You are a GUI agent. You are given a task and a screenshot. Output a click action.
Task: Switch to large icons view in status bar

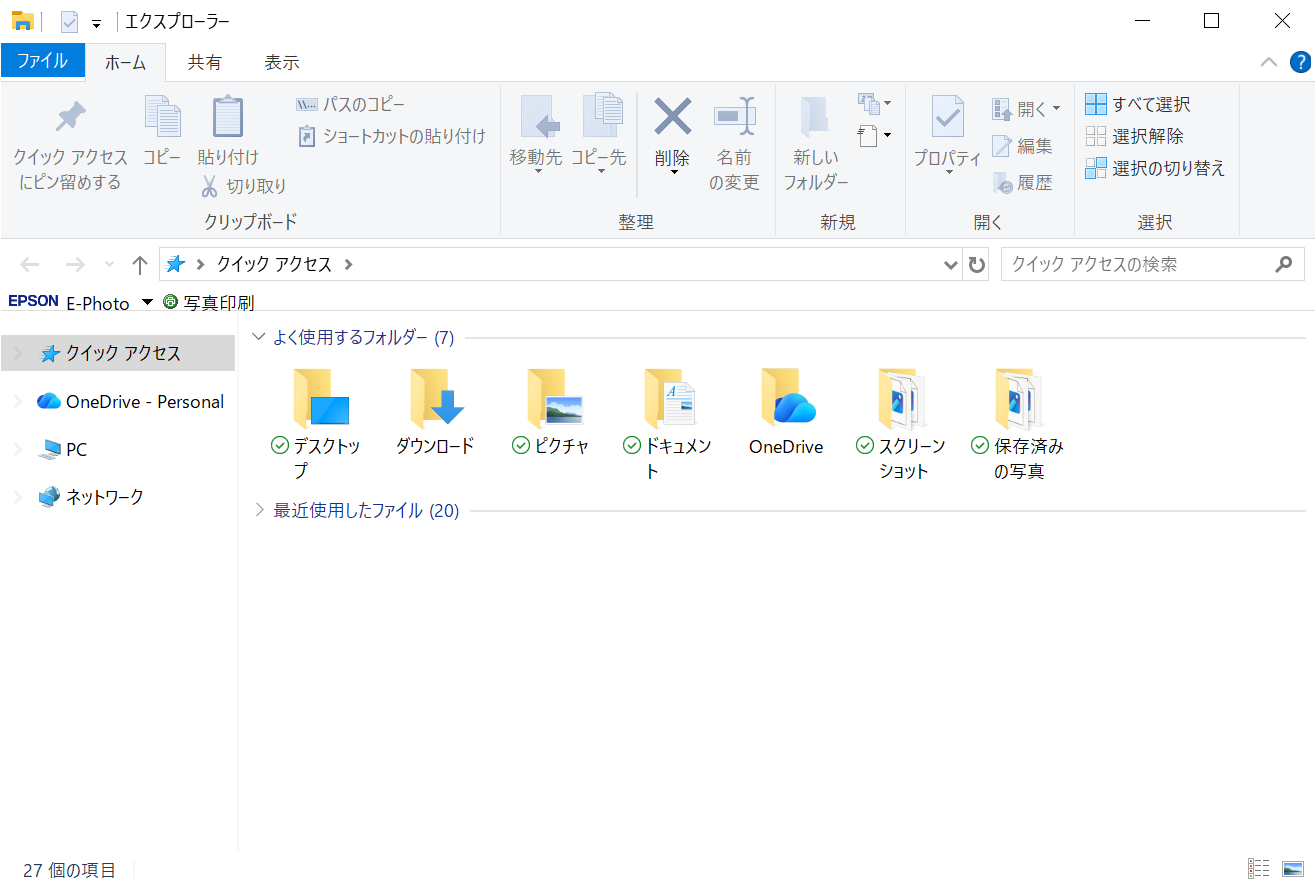(x=1293, y=869)
